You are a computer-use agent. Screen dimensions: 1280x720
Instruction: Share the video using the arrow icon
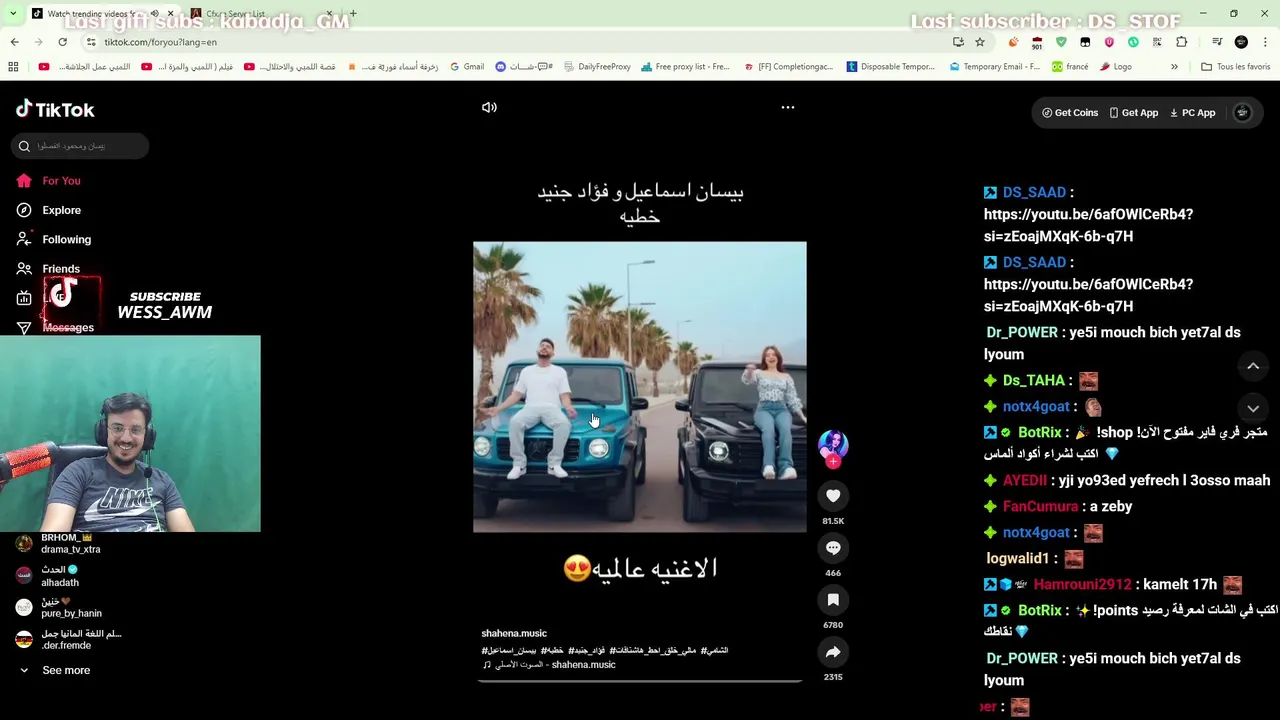click(833, 652)
